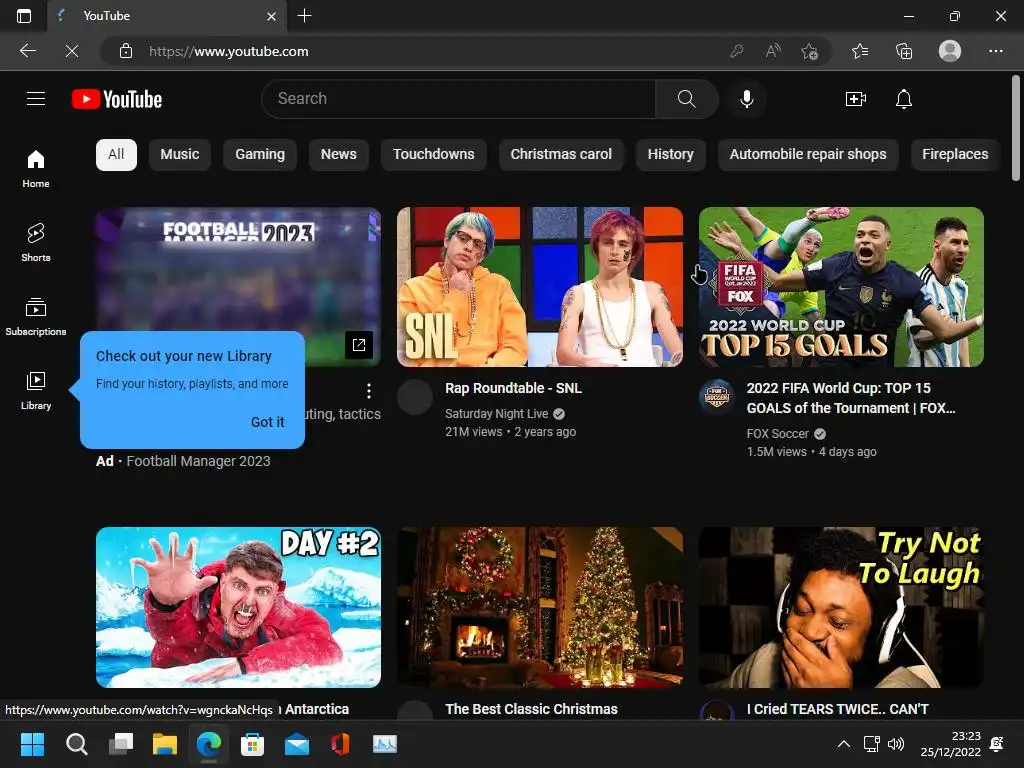This screenshot has width=1024, height=768.
Task: Open the 2022 FIFA World Cup TOP 15 title
Action: click(851, 398)
